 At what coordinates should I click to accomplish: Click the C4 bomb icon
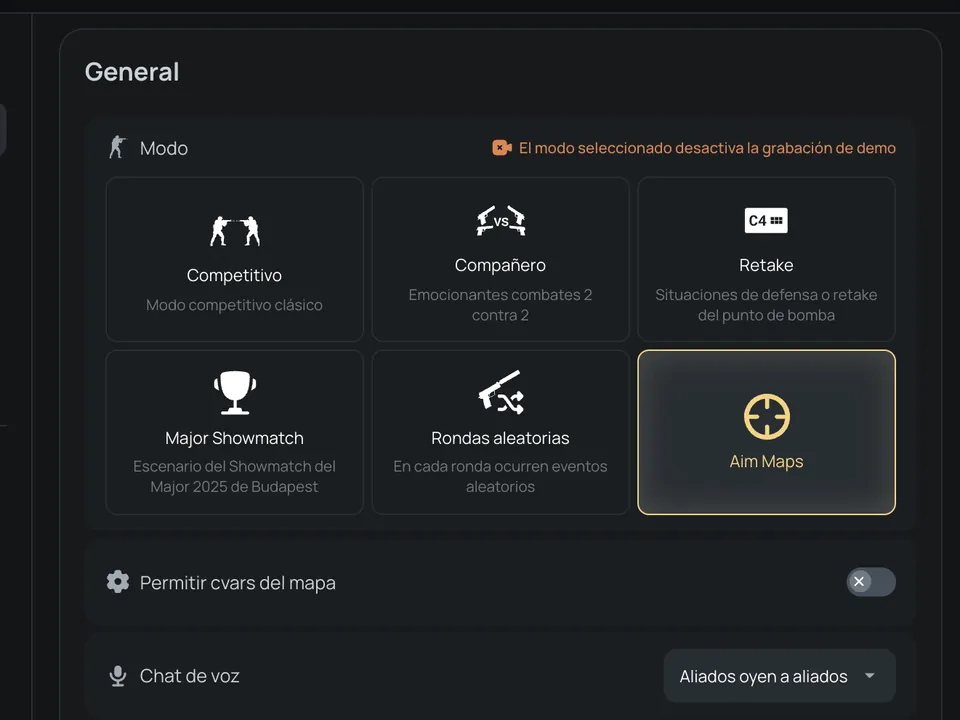pyautogui.click(x=767, y=220)
